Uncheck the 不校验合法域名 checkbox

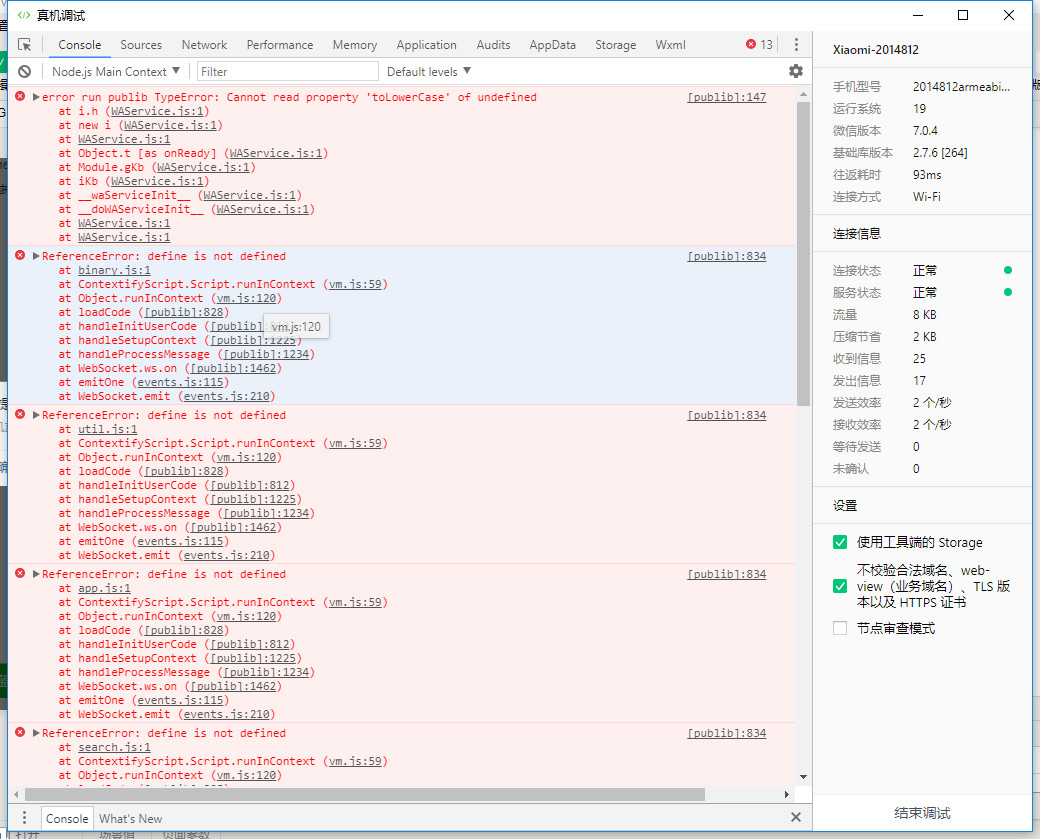pyautogui.click(x=840, y=586)
